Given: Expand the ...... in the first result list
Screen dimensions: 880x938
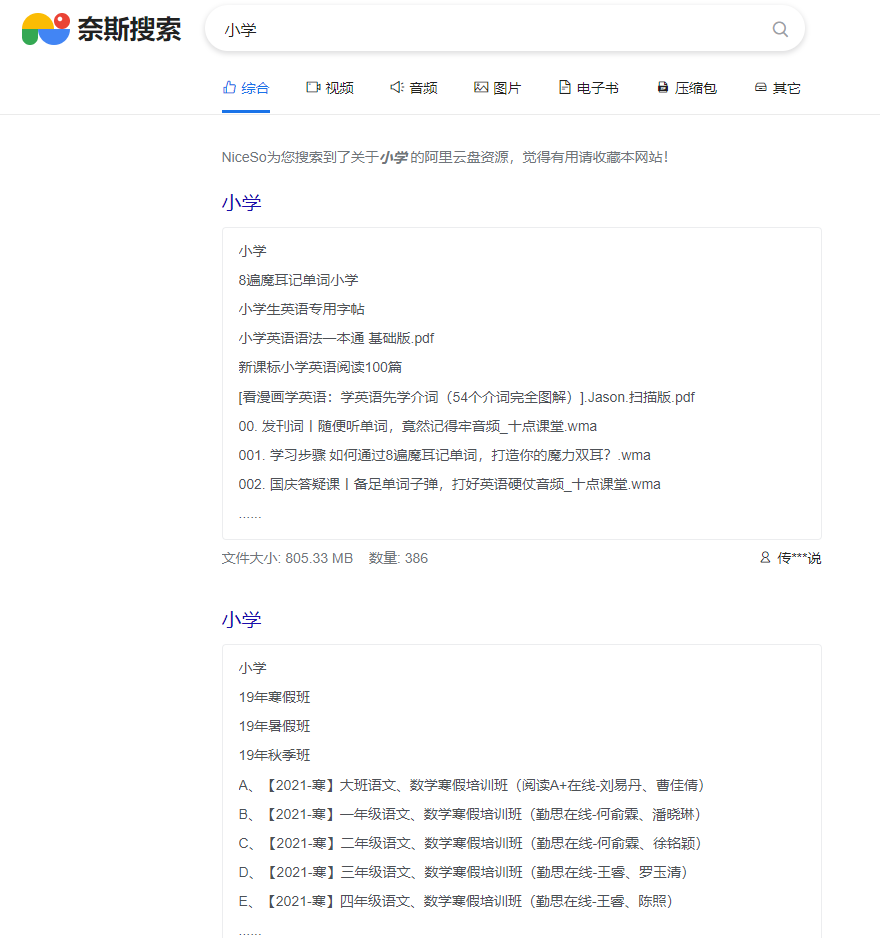Looking at the screenshot, I should click(248, 513).
